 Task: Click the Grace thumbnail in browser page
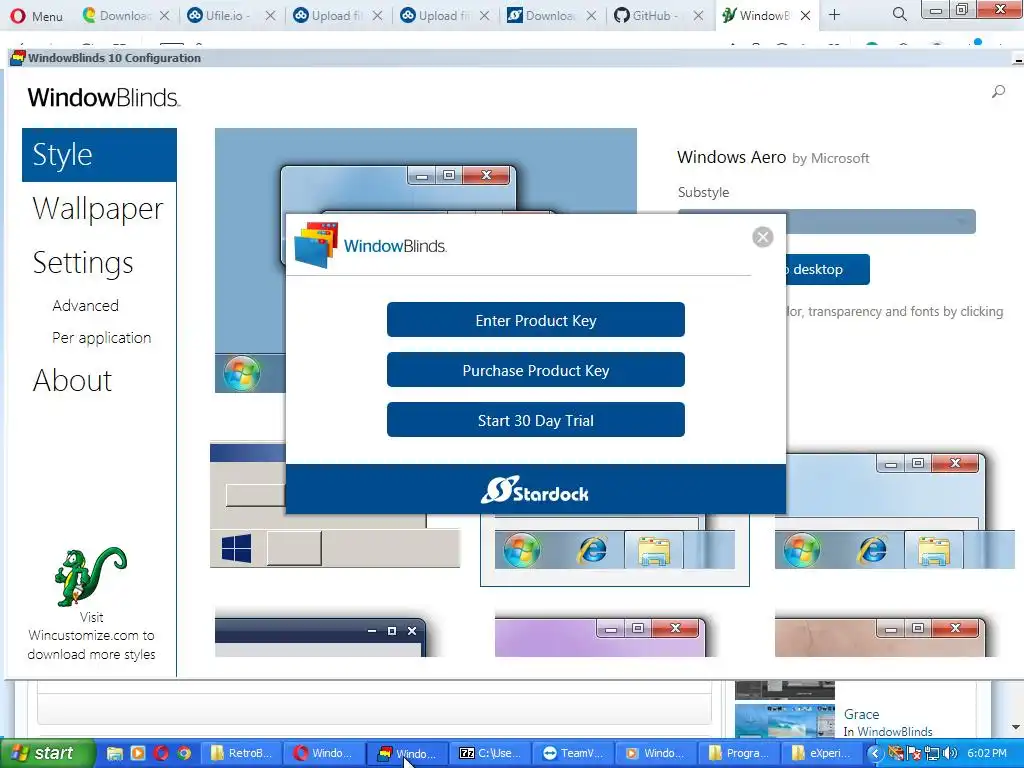[784, 720]
